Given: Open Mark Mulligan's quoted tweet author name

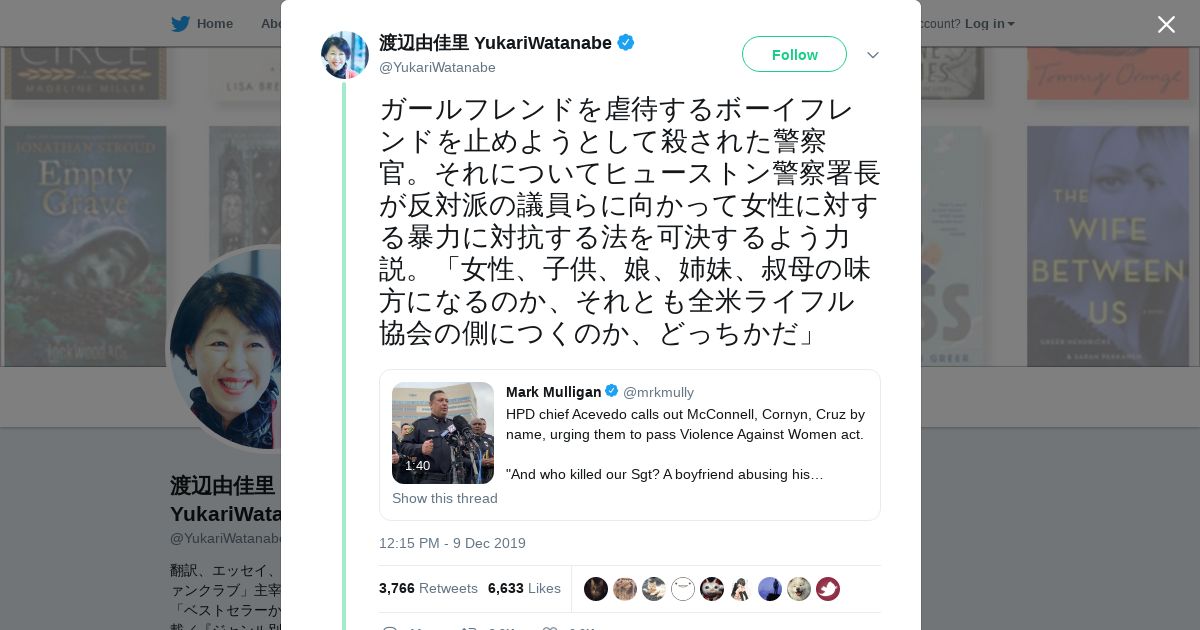Looking at the screenshot, I should 553,391.
